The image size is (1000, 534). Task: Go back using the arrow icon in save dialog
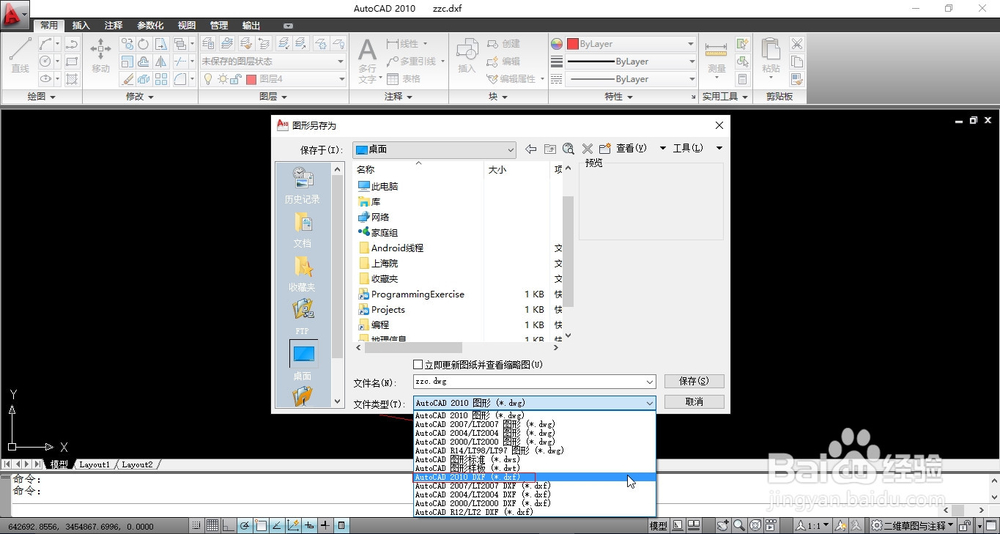tap(531, 149)
